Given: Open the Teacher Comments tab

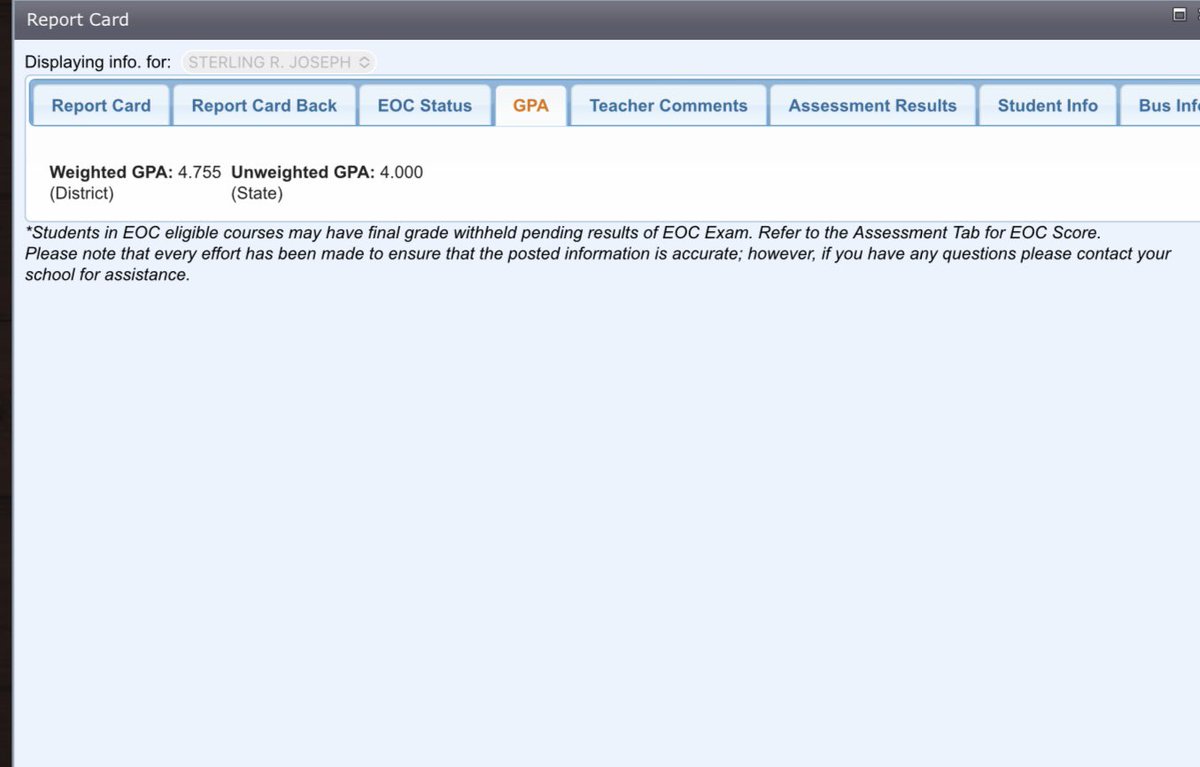Looking at the screenshot, I should tap(669, 105).
